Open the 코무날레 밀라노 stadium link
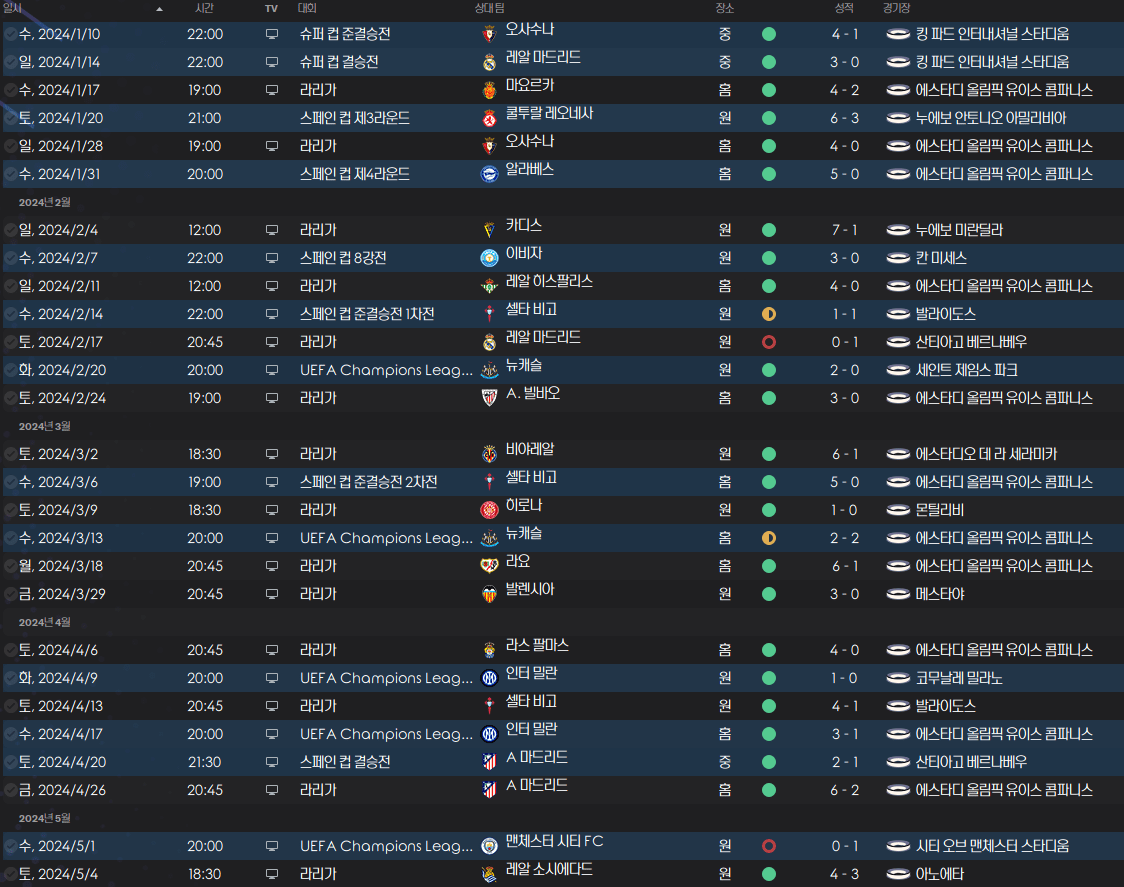Image resolution: width=1124 pixels, height=887 pixels. pos(959,678)
